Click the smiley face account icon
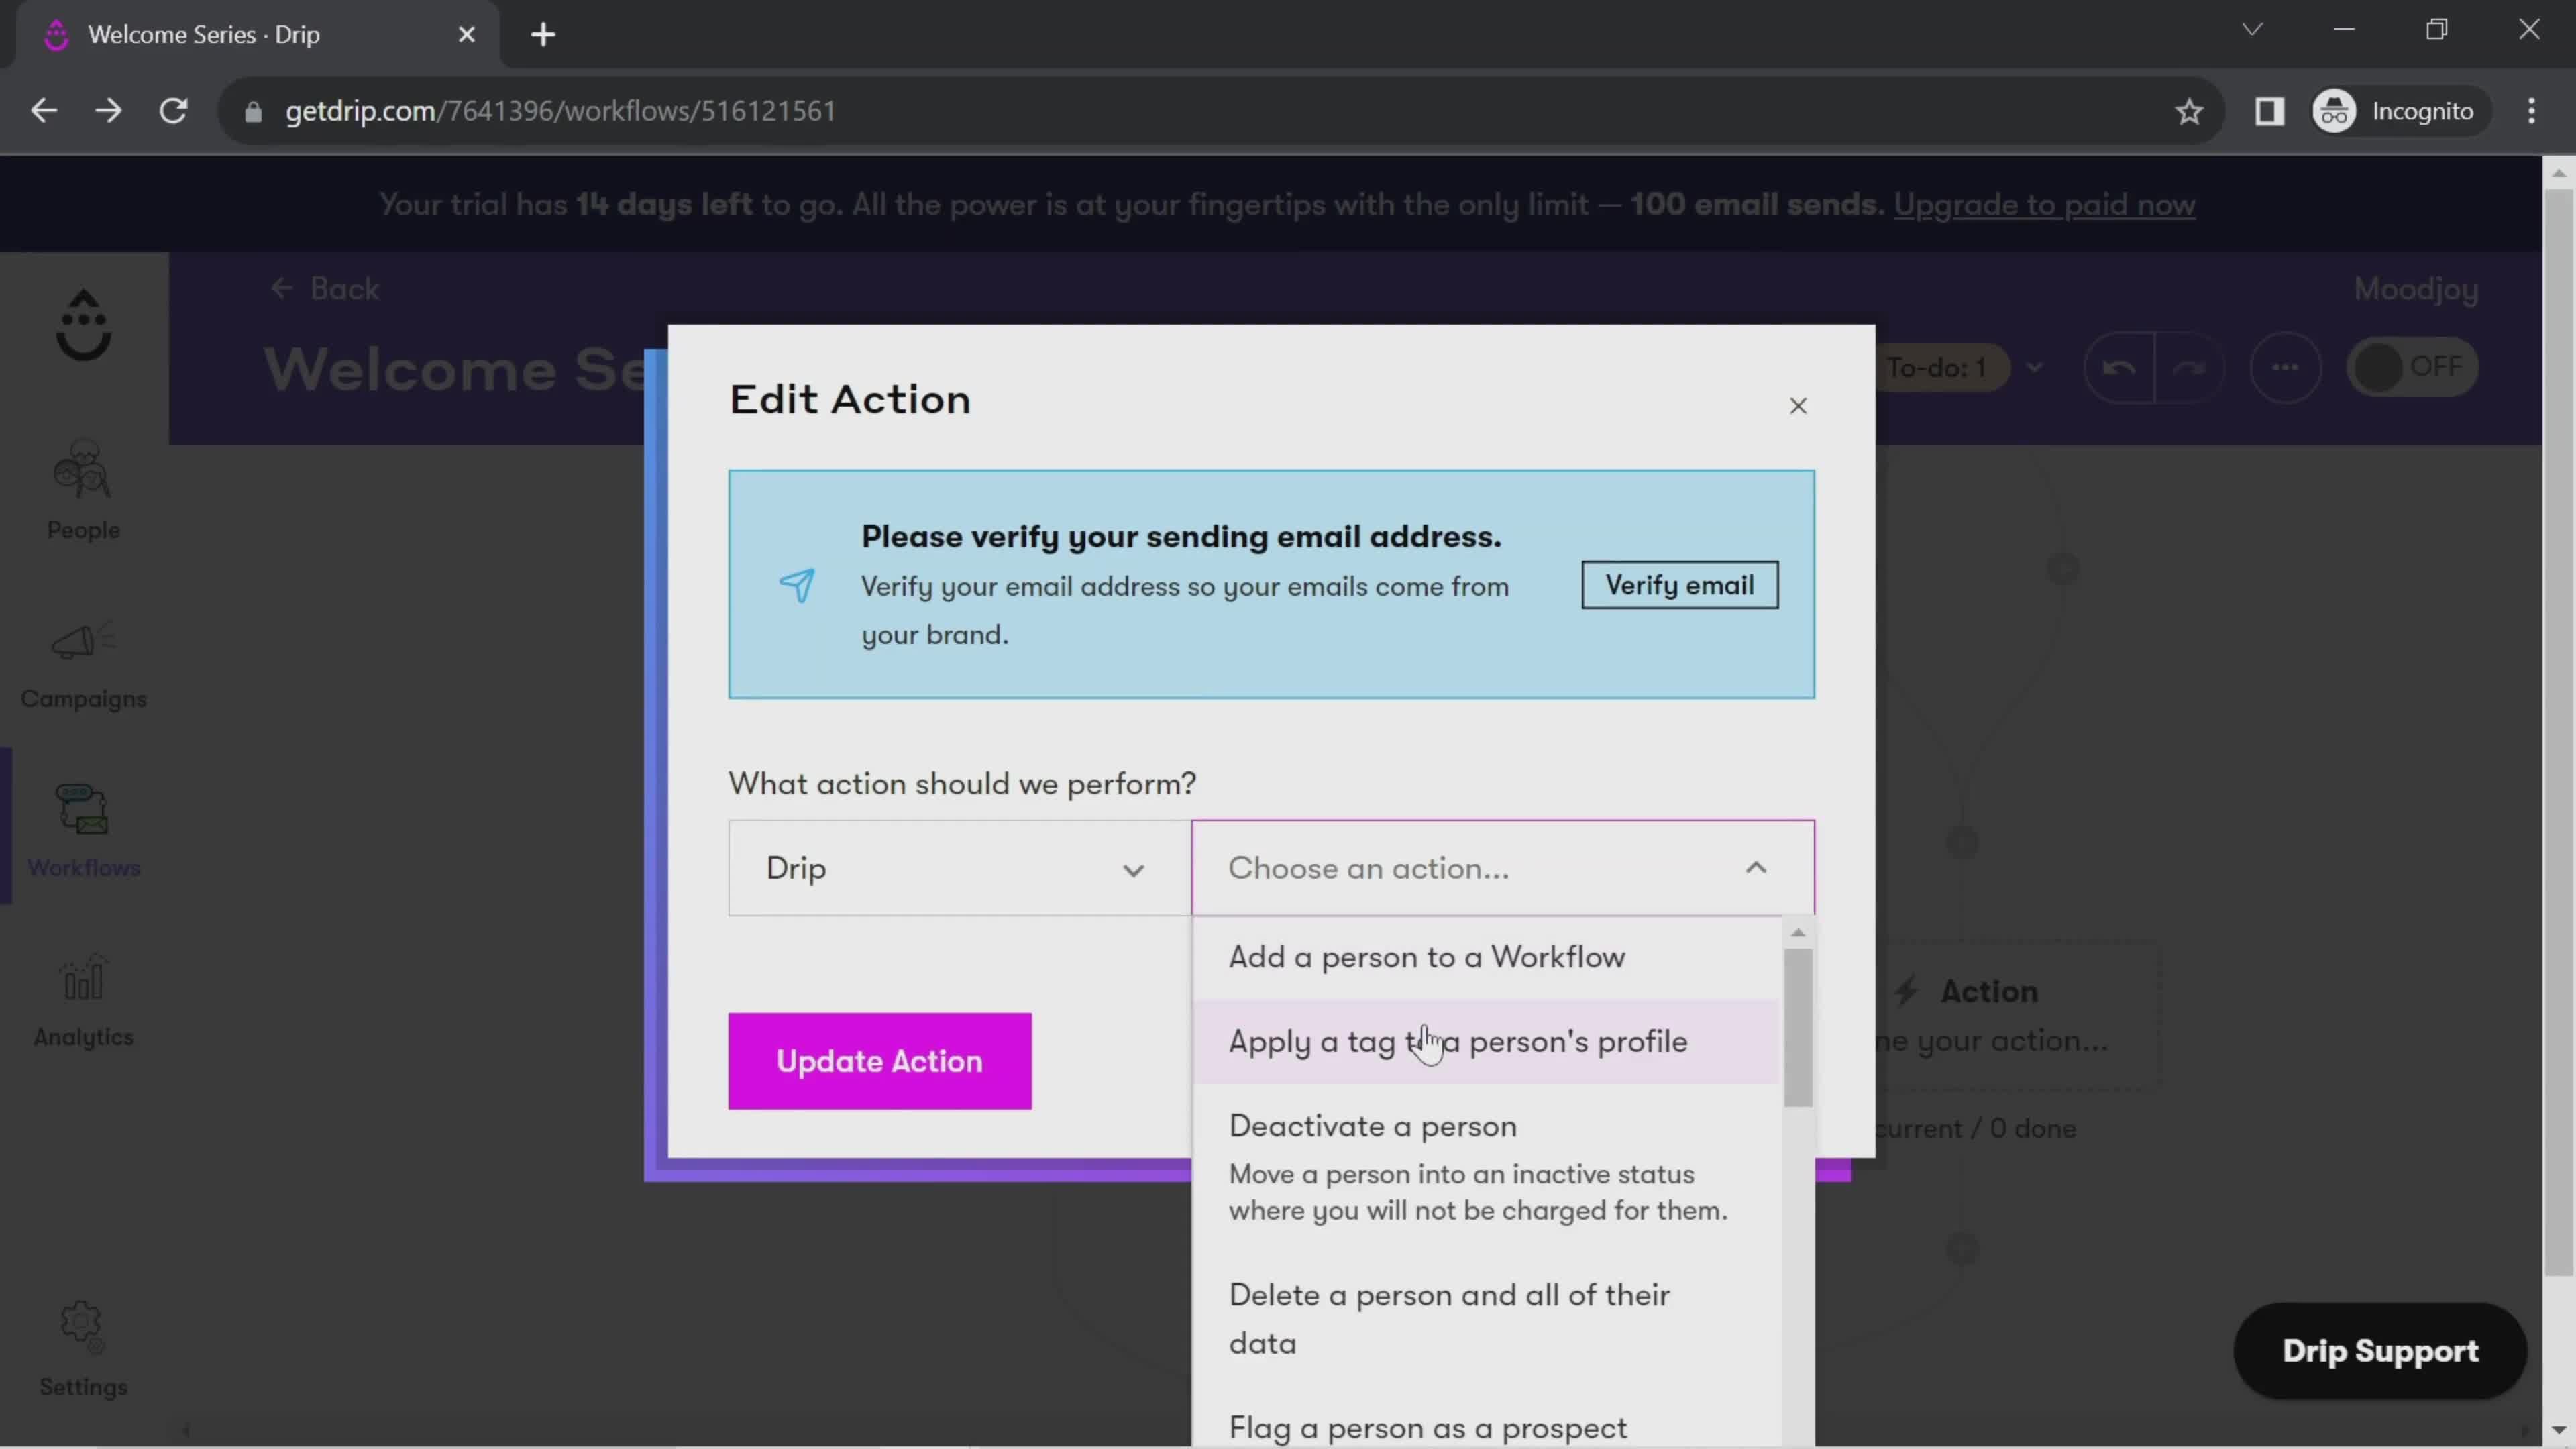Screen dimensions: 2576x1449 click(x=83, y=327)
